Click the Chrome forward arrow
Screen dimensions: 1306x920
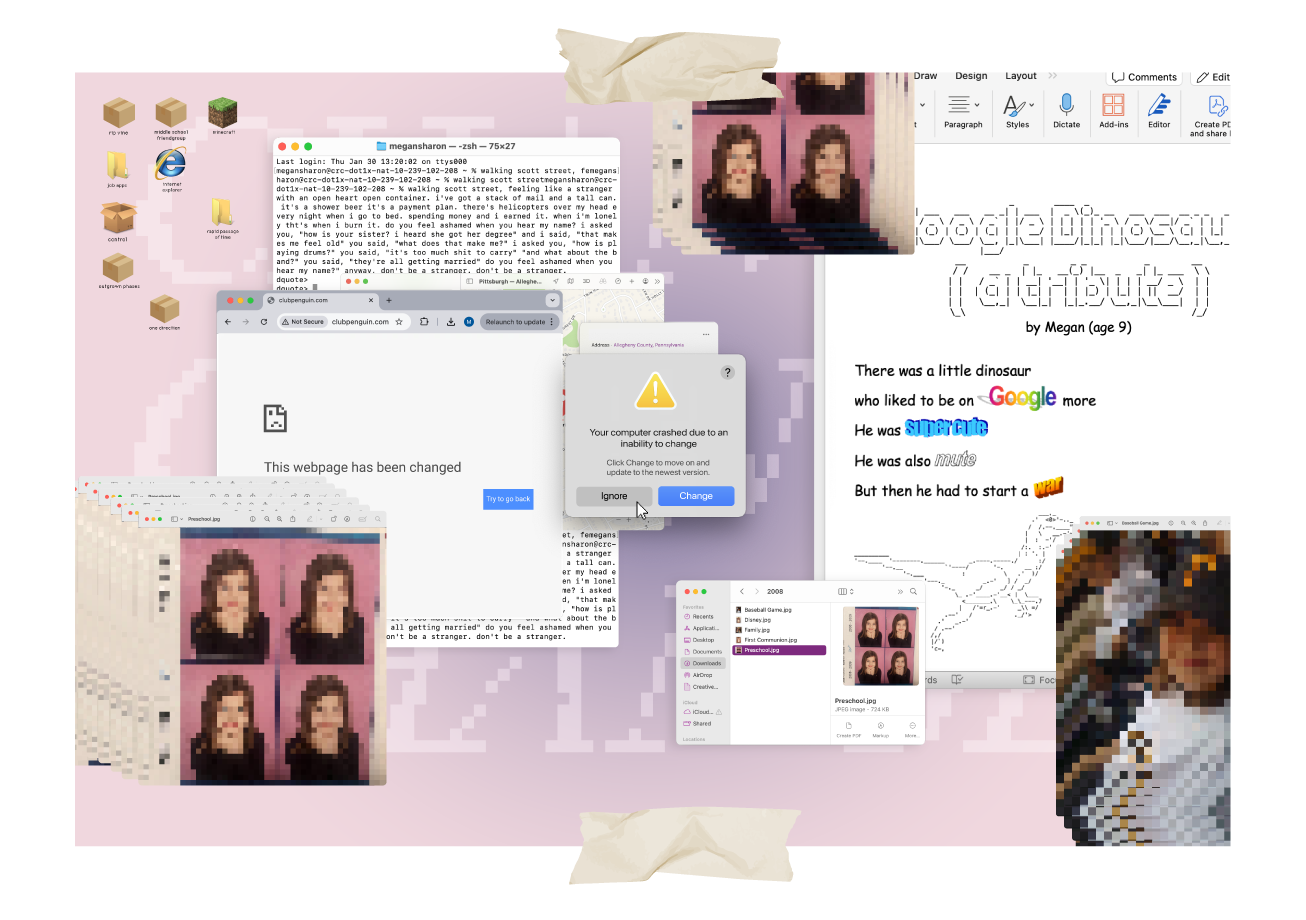coord(246,322)
